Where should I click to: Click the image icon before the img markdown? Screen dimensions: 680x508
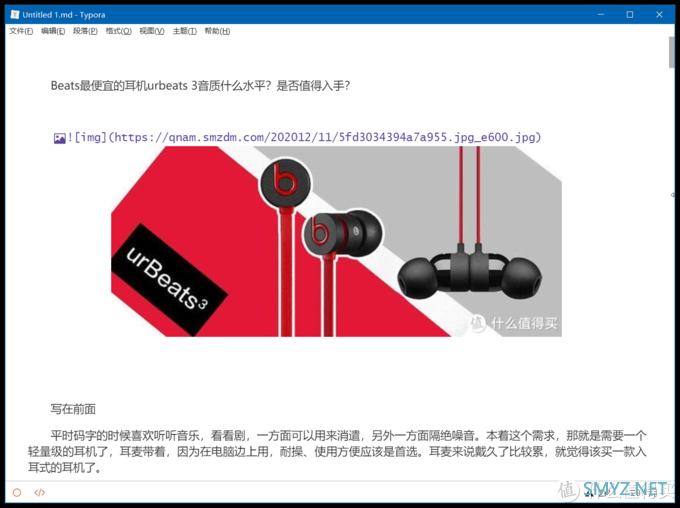point(59,138)
